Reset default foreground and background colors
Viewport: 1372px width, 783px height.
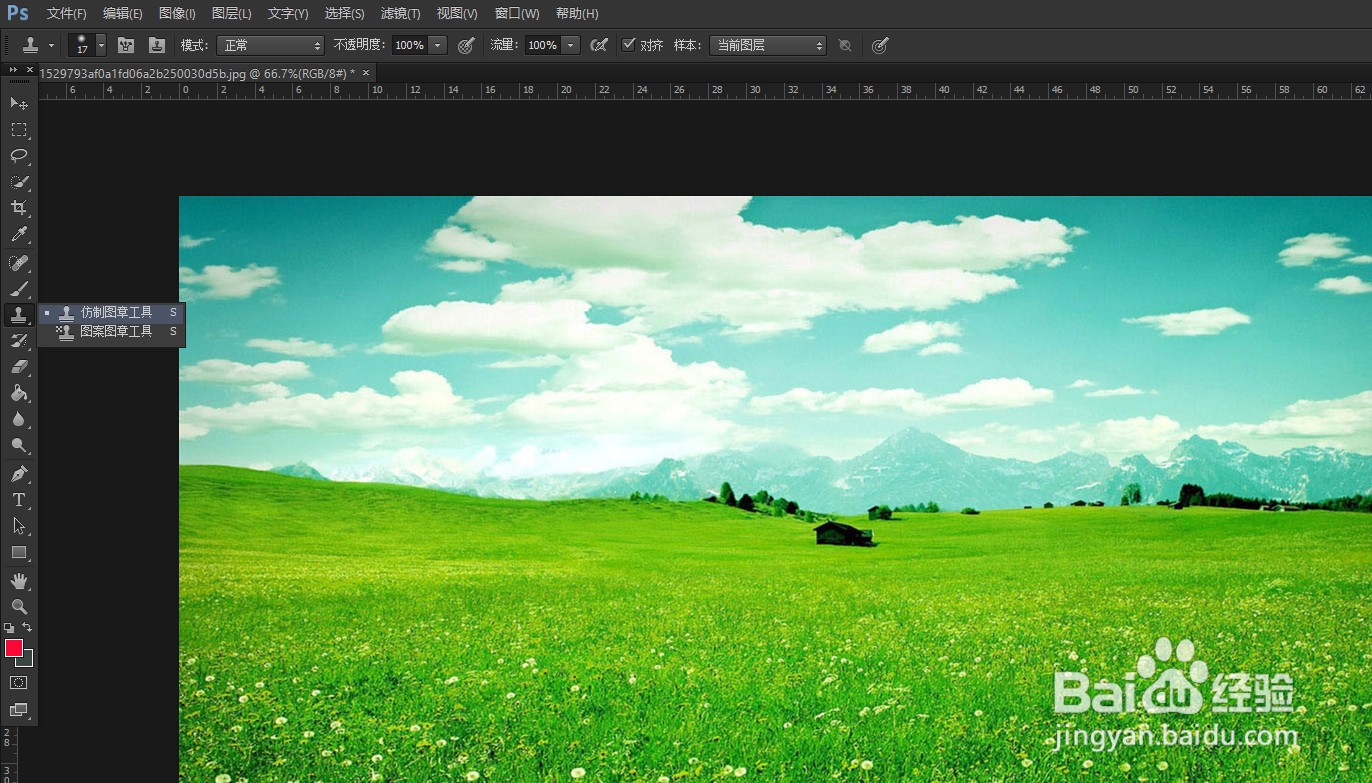[x=9, y=628]
